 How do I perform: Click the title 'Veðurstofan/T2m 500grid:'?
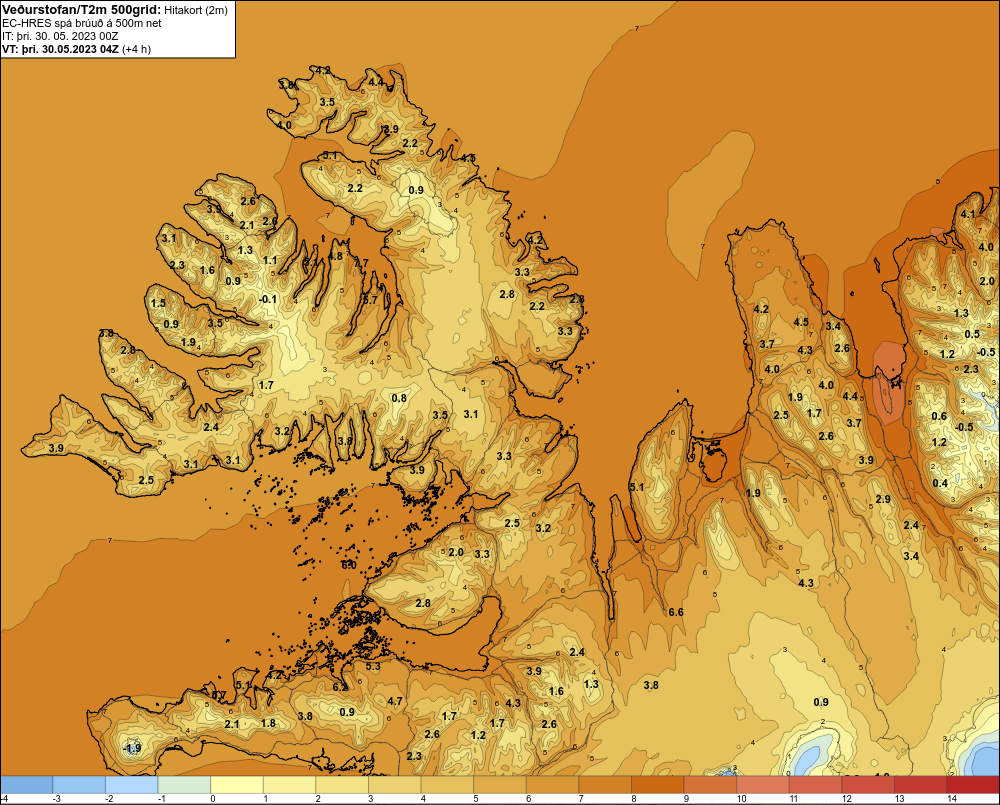pyautogui.click(x=81, y=10)
